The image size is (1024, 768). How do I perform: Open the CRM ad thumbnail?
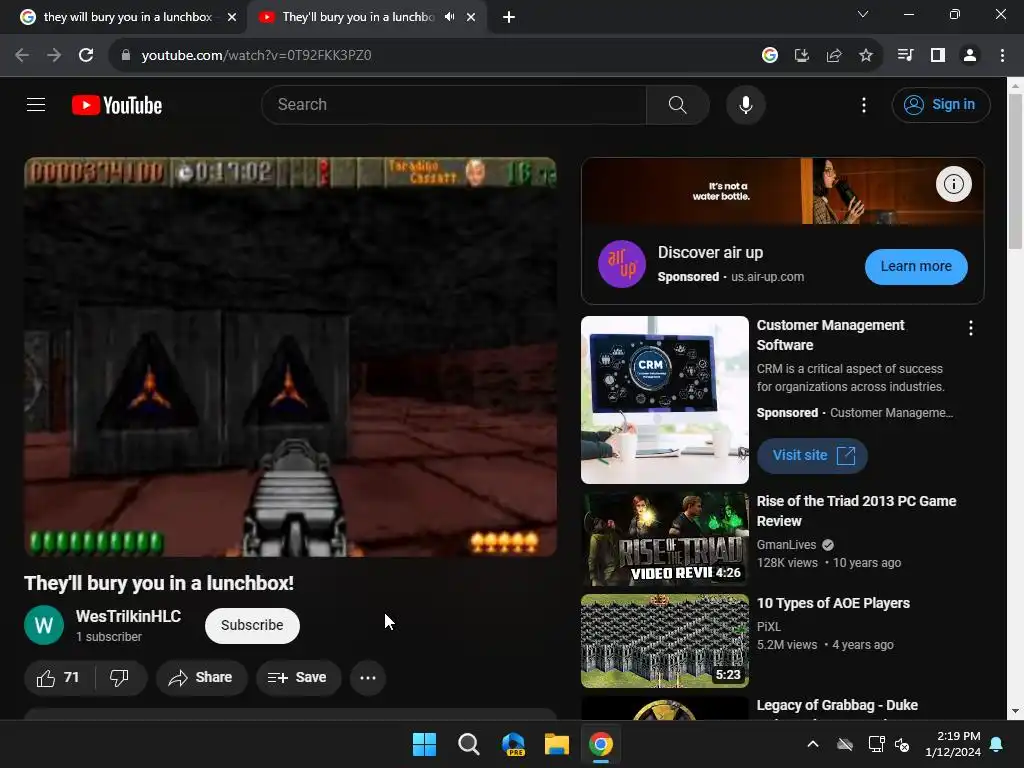(665, 400)
